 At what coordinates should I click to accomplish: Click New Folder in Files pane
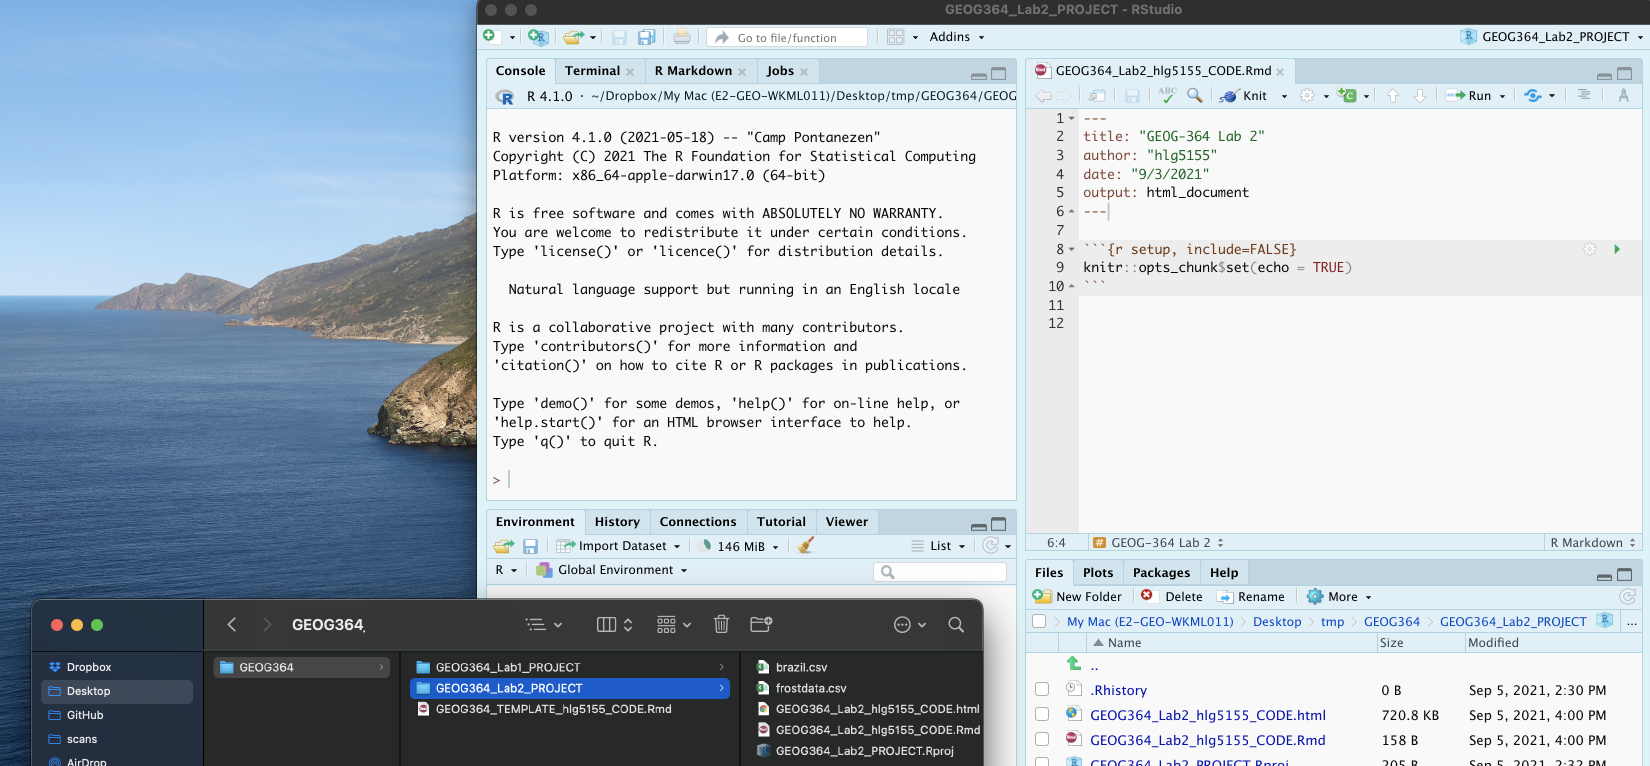point(1077,596)
